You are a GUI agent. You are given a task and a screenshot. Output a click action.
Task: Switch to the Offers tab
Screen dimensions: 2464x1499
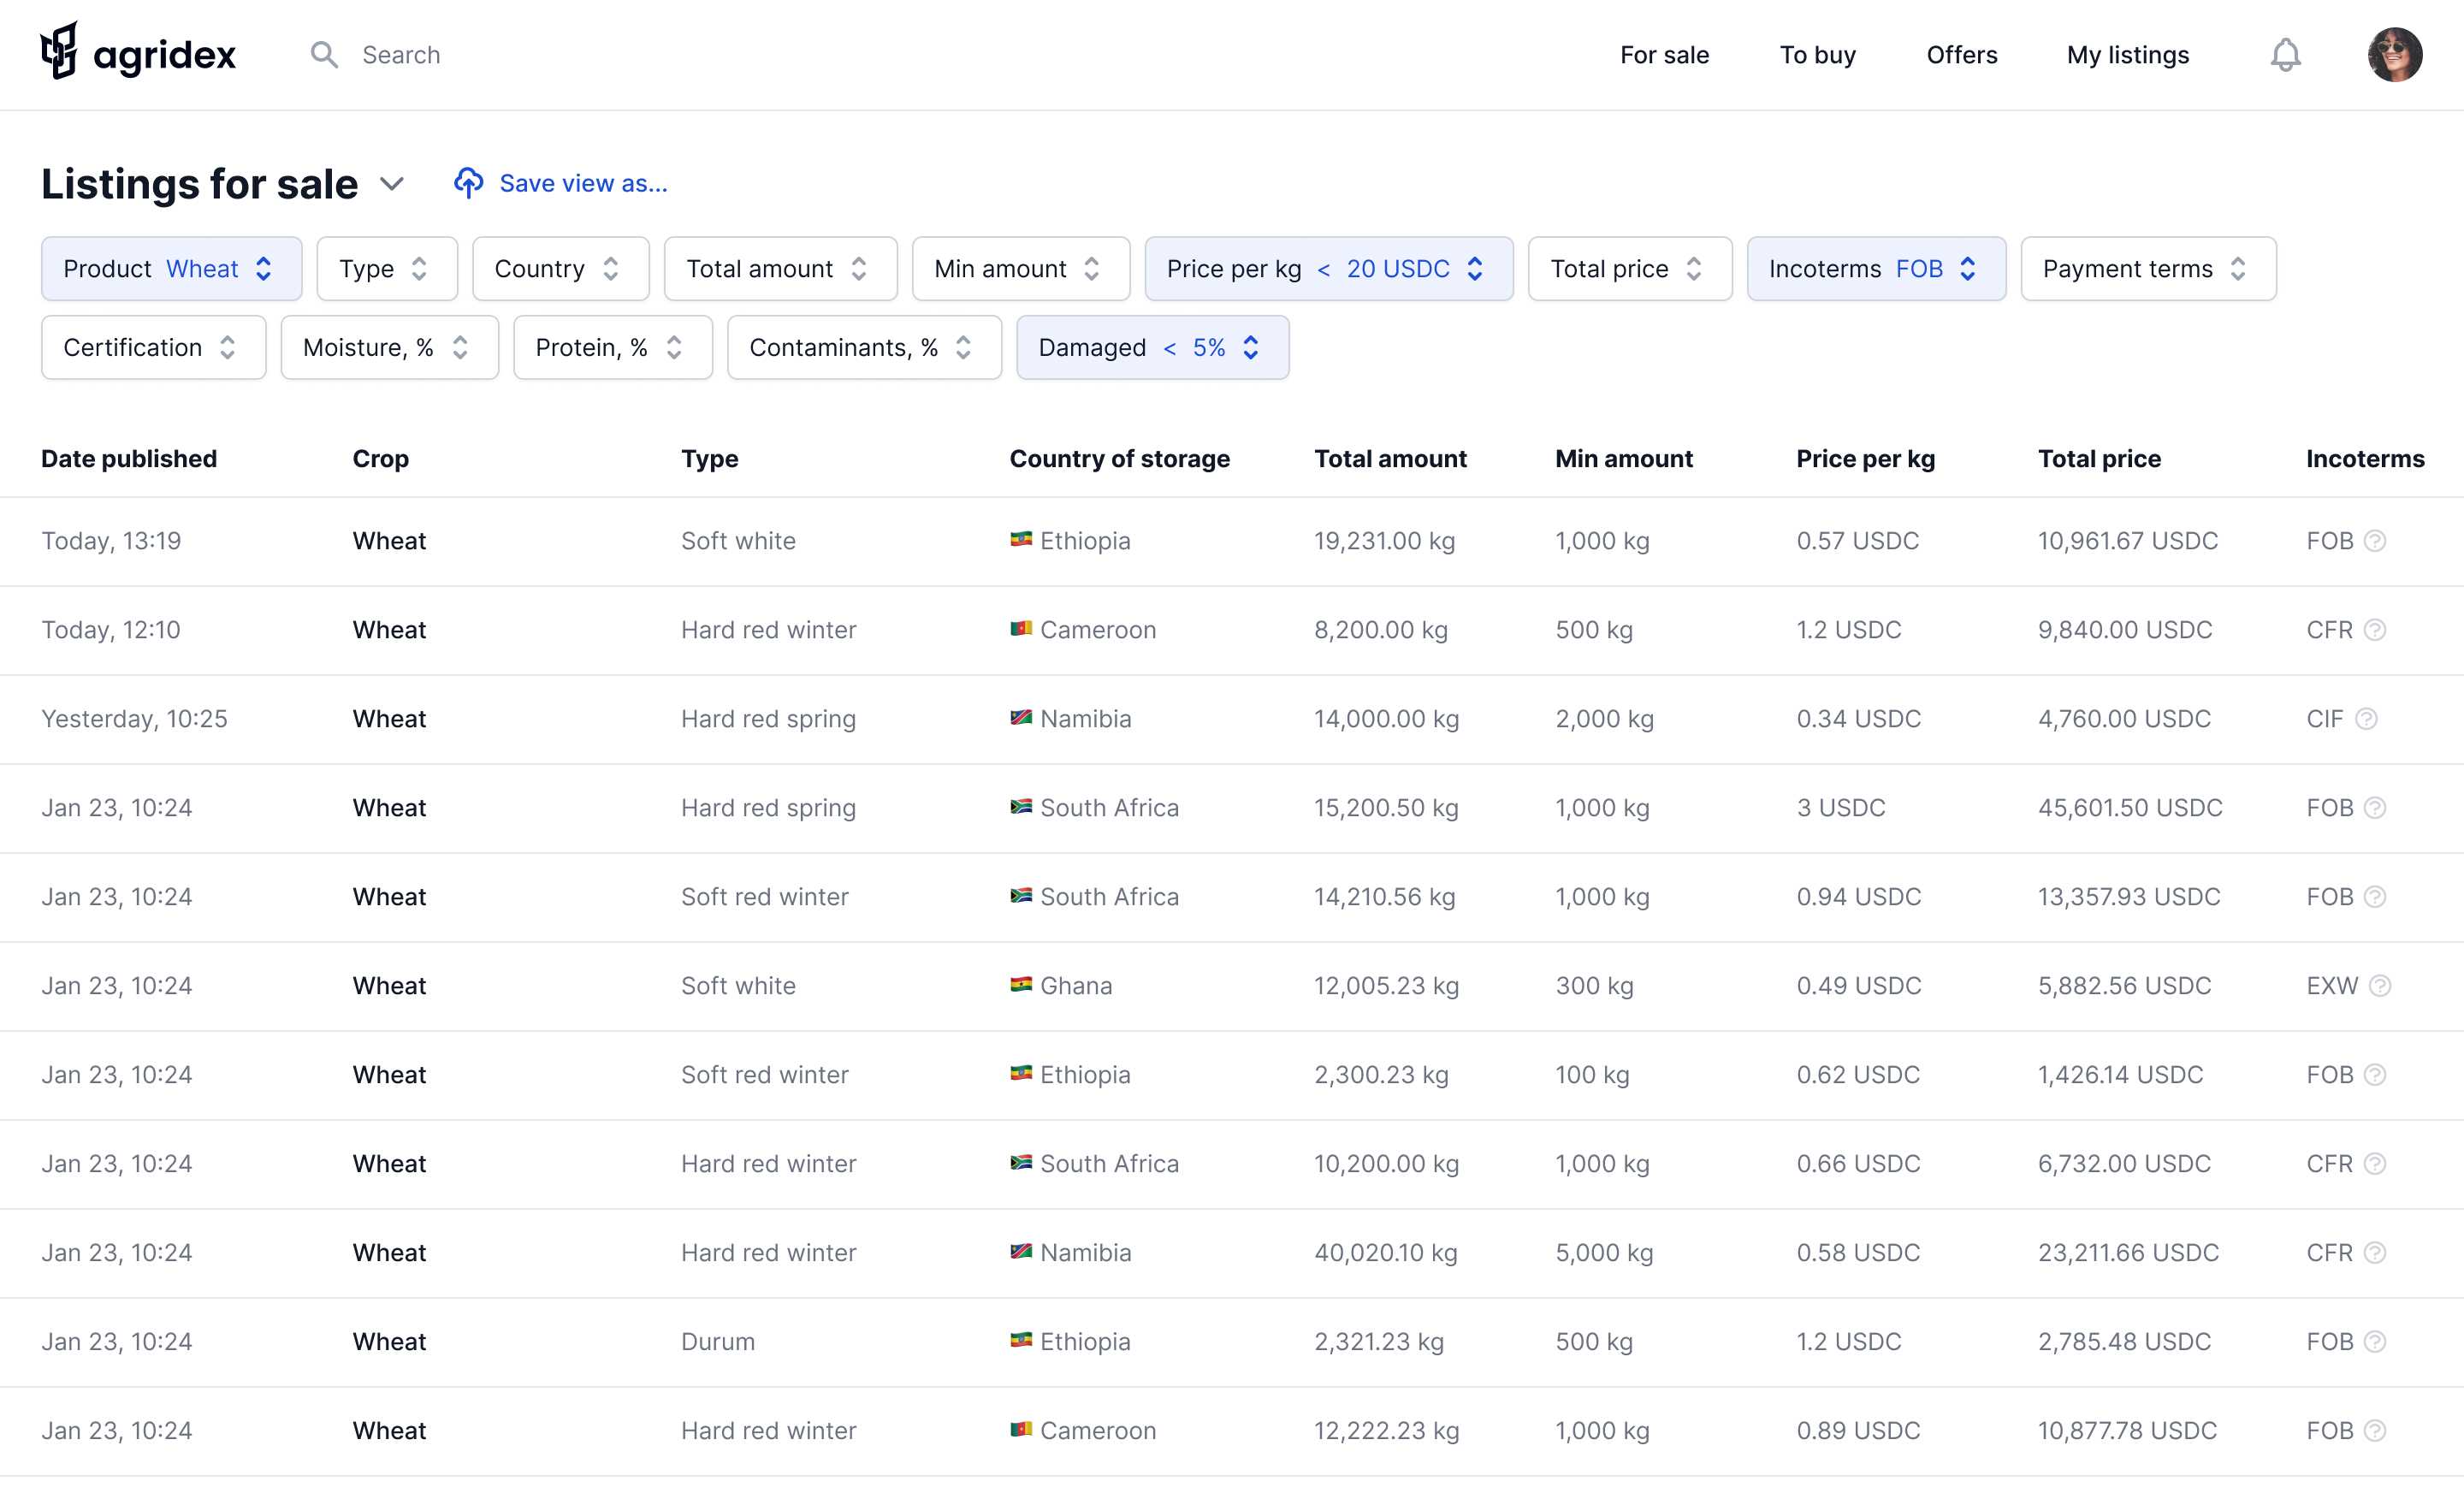point(1961,55)
